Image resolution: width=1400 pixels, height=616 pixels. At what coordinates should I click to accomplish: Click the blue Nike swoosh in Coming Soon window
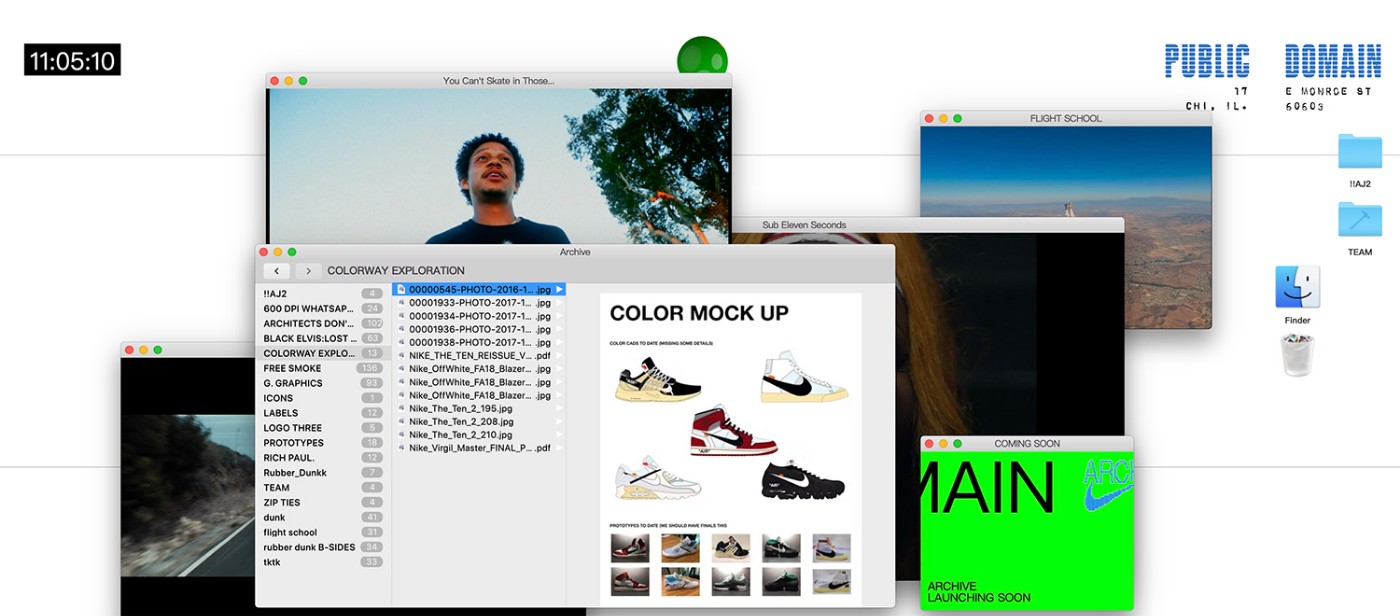[x=1108, y=487]
